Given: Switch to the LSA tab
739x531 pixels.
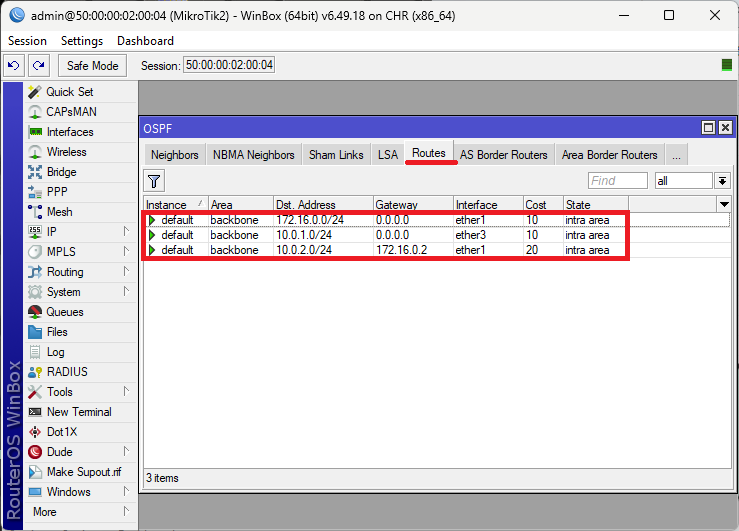Looking at the screenshot, I should 387,155.
